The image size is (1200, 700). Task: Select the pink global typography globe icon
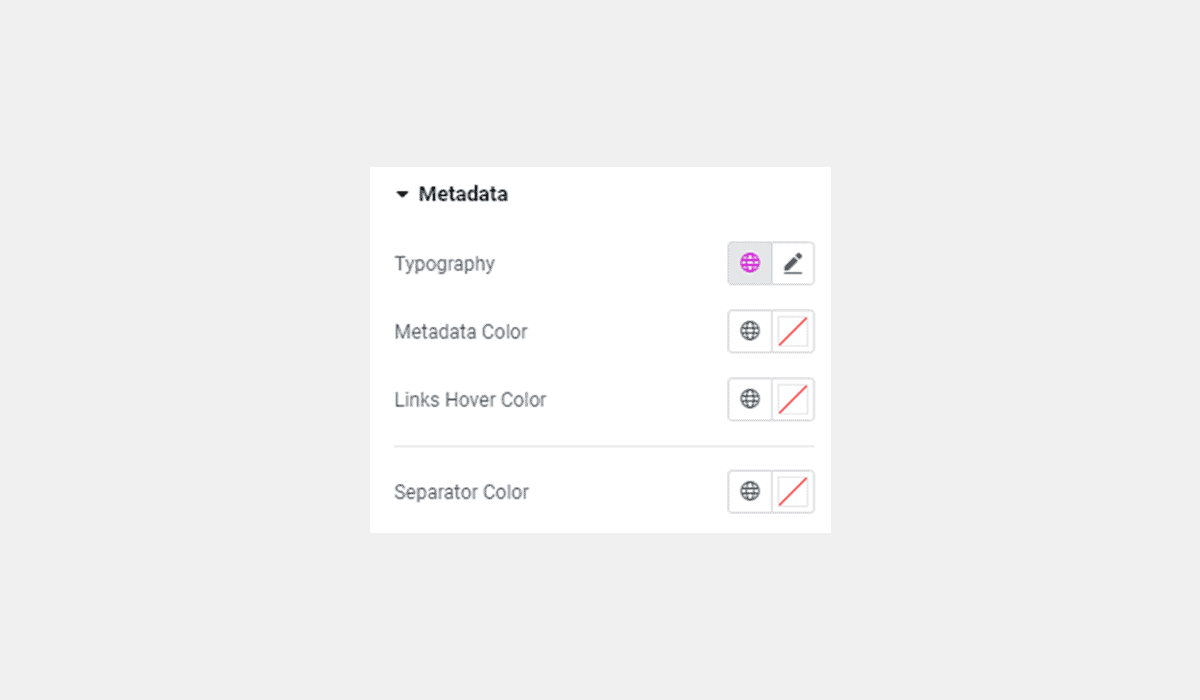749,263
